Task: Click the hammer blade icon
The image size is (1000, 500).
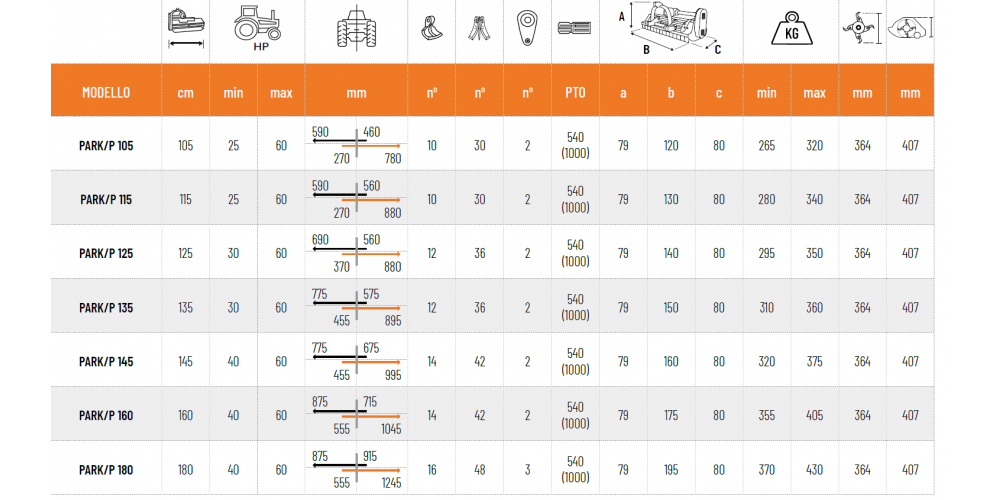Action: point(432,30)
